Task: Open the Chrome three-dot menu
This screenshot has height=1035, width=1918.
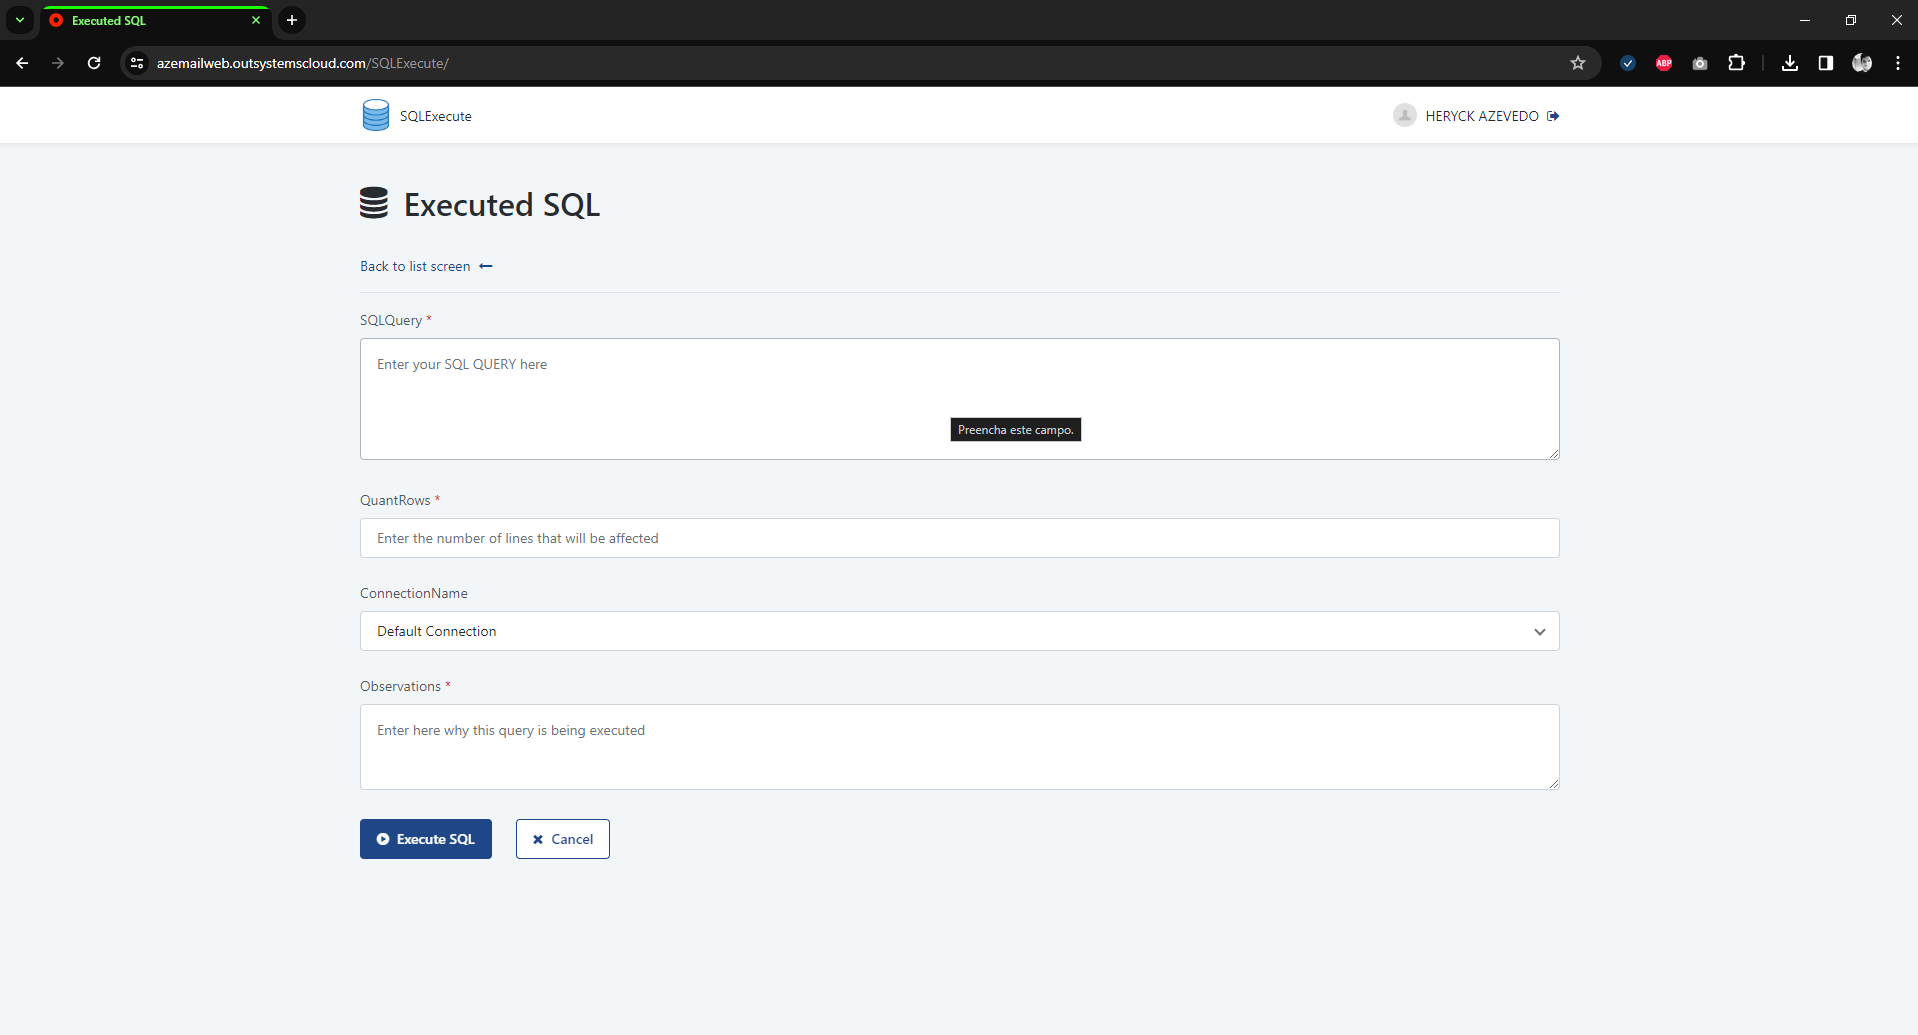Action: click(x=1898, y=63)
